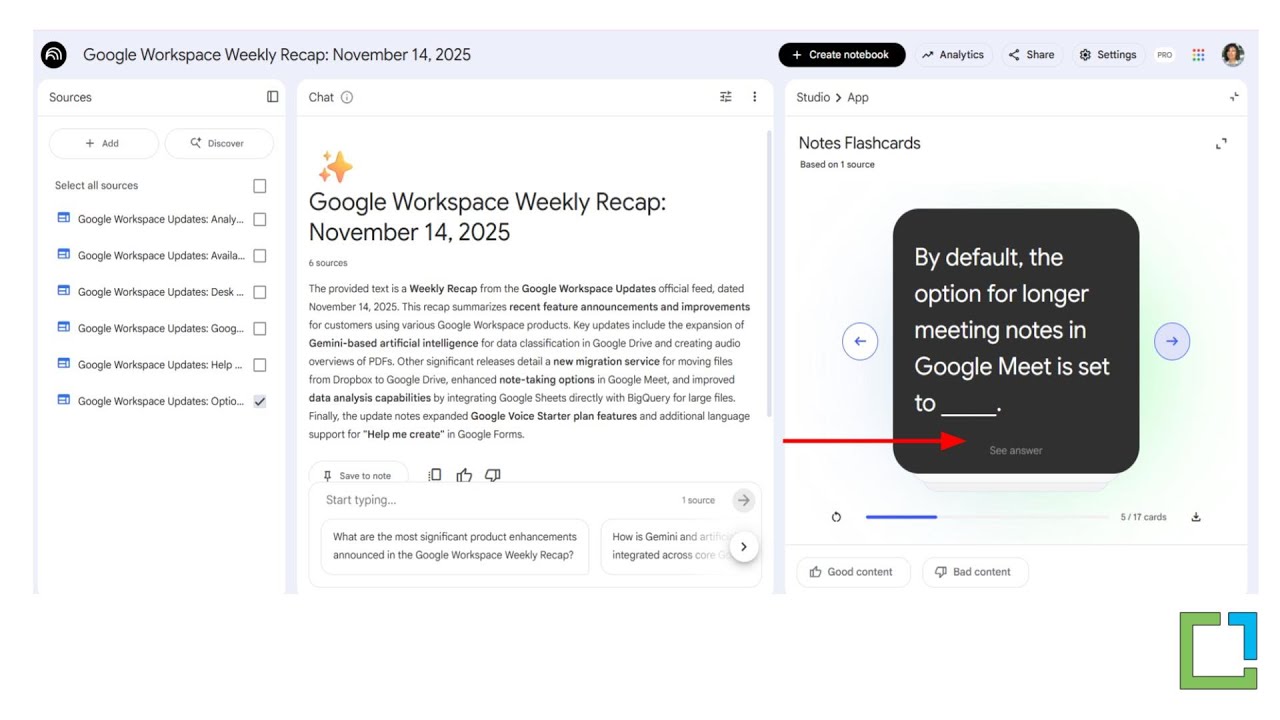Open Google Workspace Updates: Availa... source row
This screenshot has width=1280, height=720.
(162, 256)
